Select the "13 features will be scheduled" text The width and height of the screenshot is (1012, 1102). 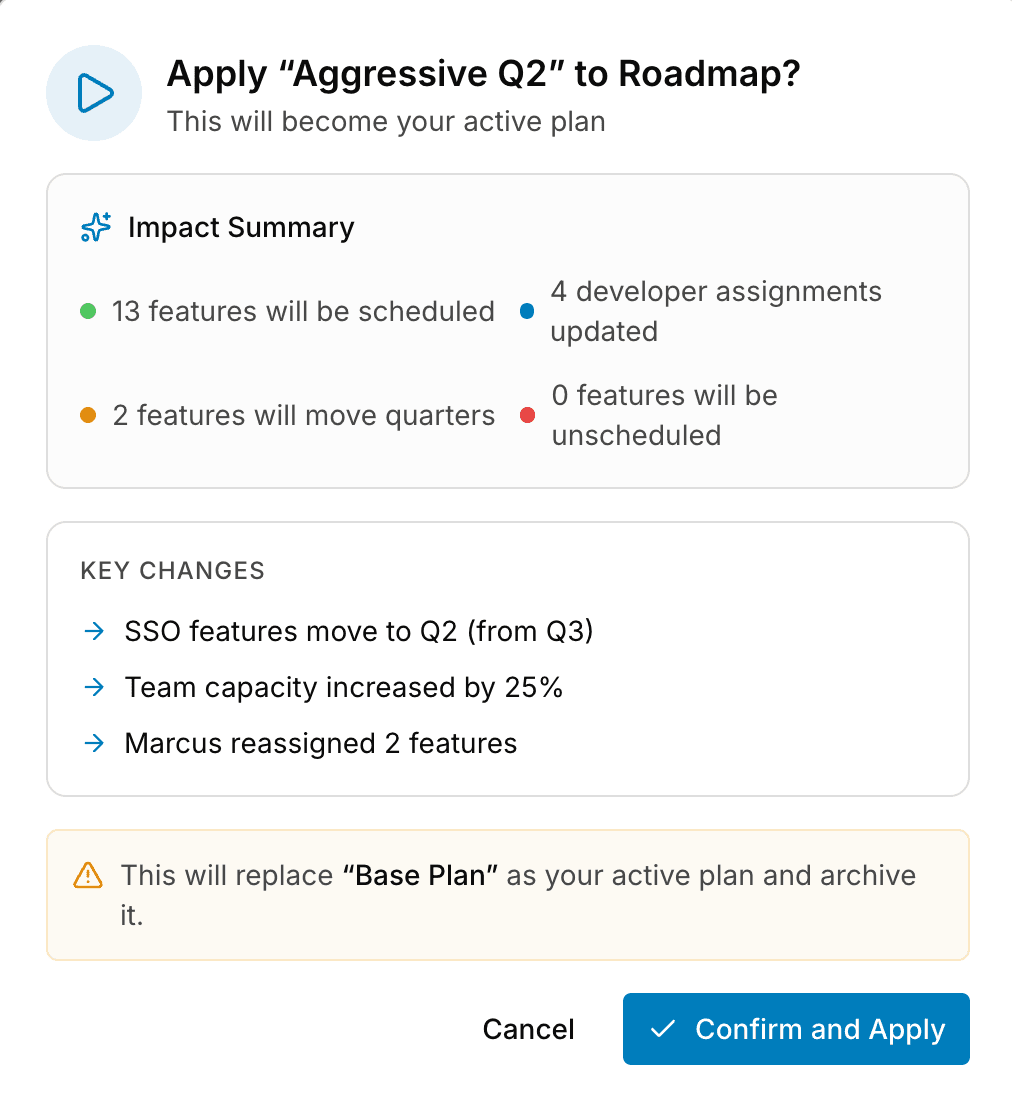click(304, 311)
